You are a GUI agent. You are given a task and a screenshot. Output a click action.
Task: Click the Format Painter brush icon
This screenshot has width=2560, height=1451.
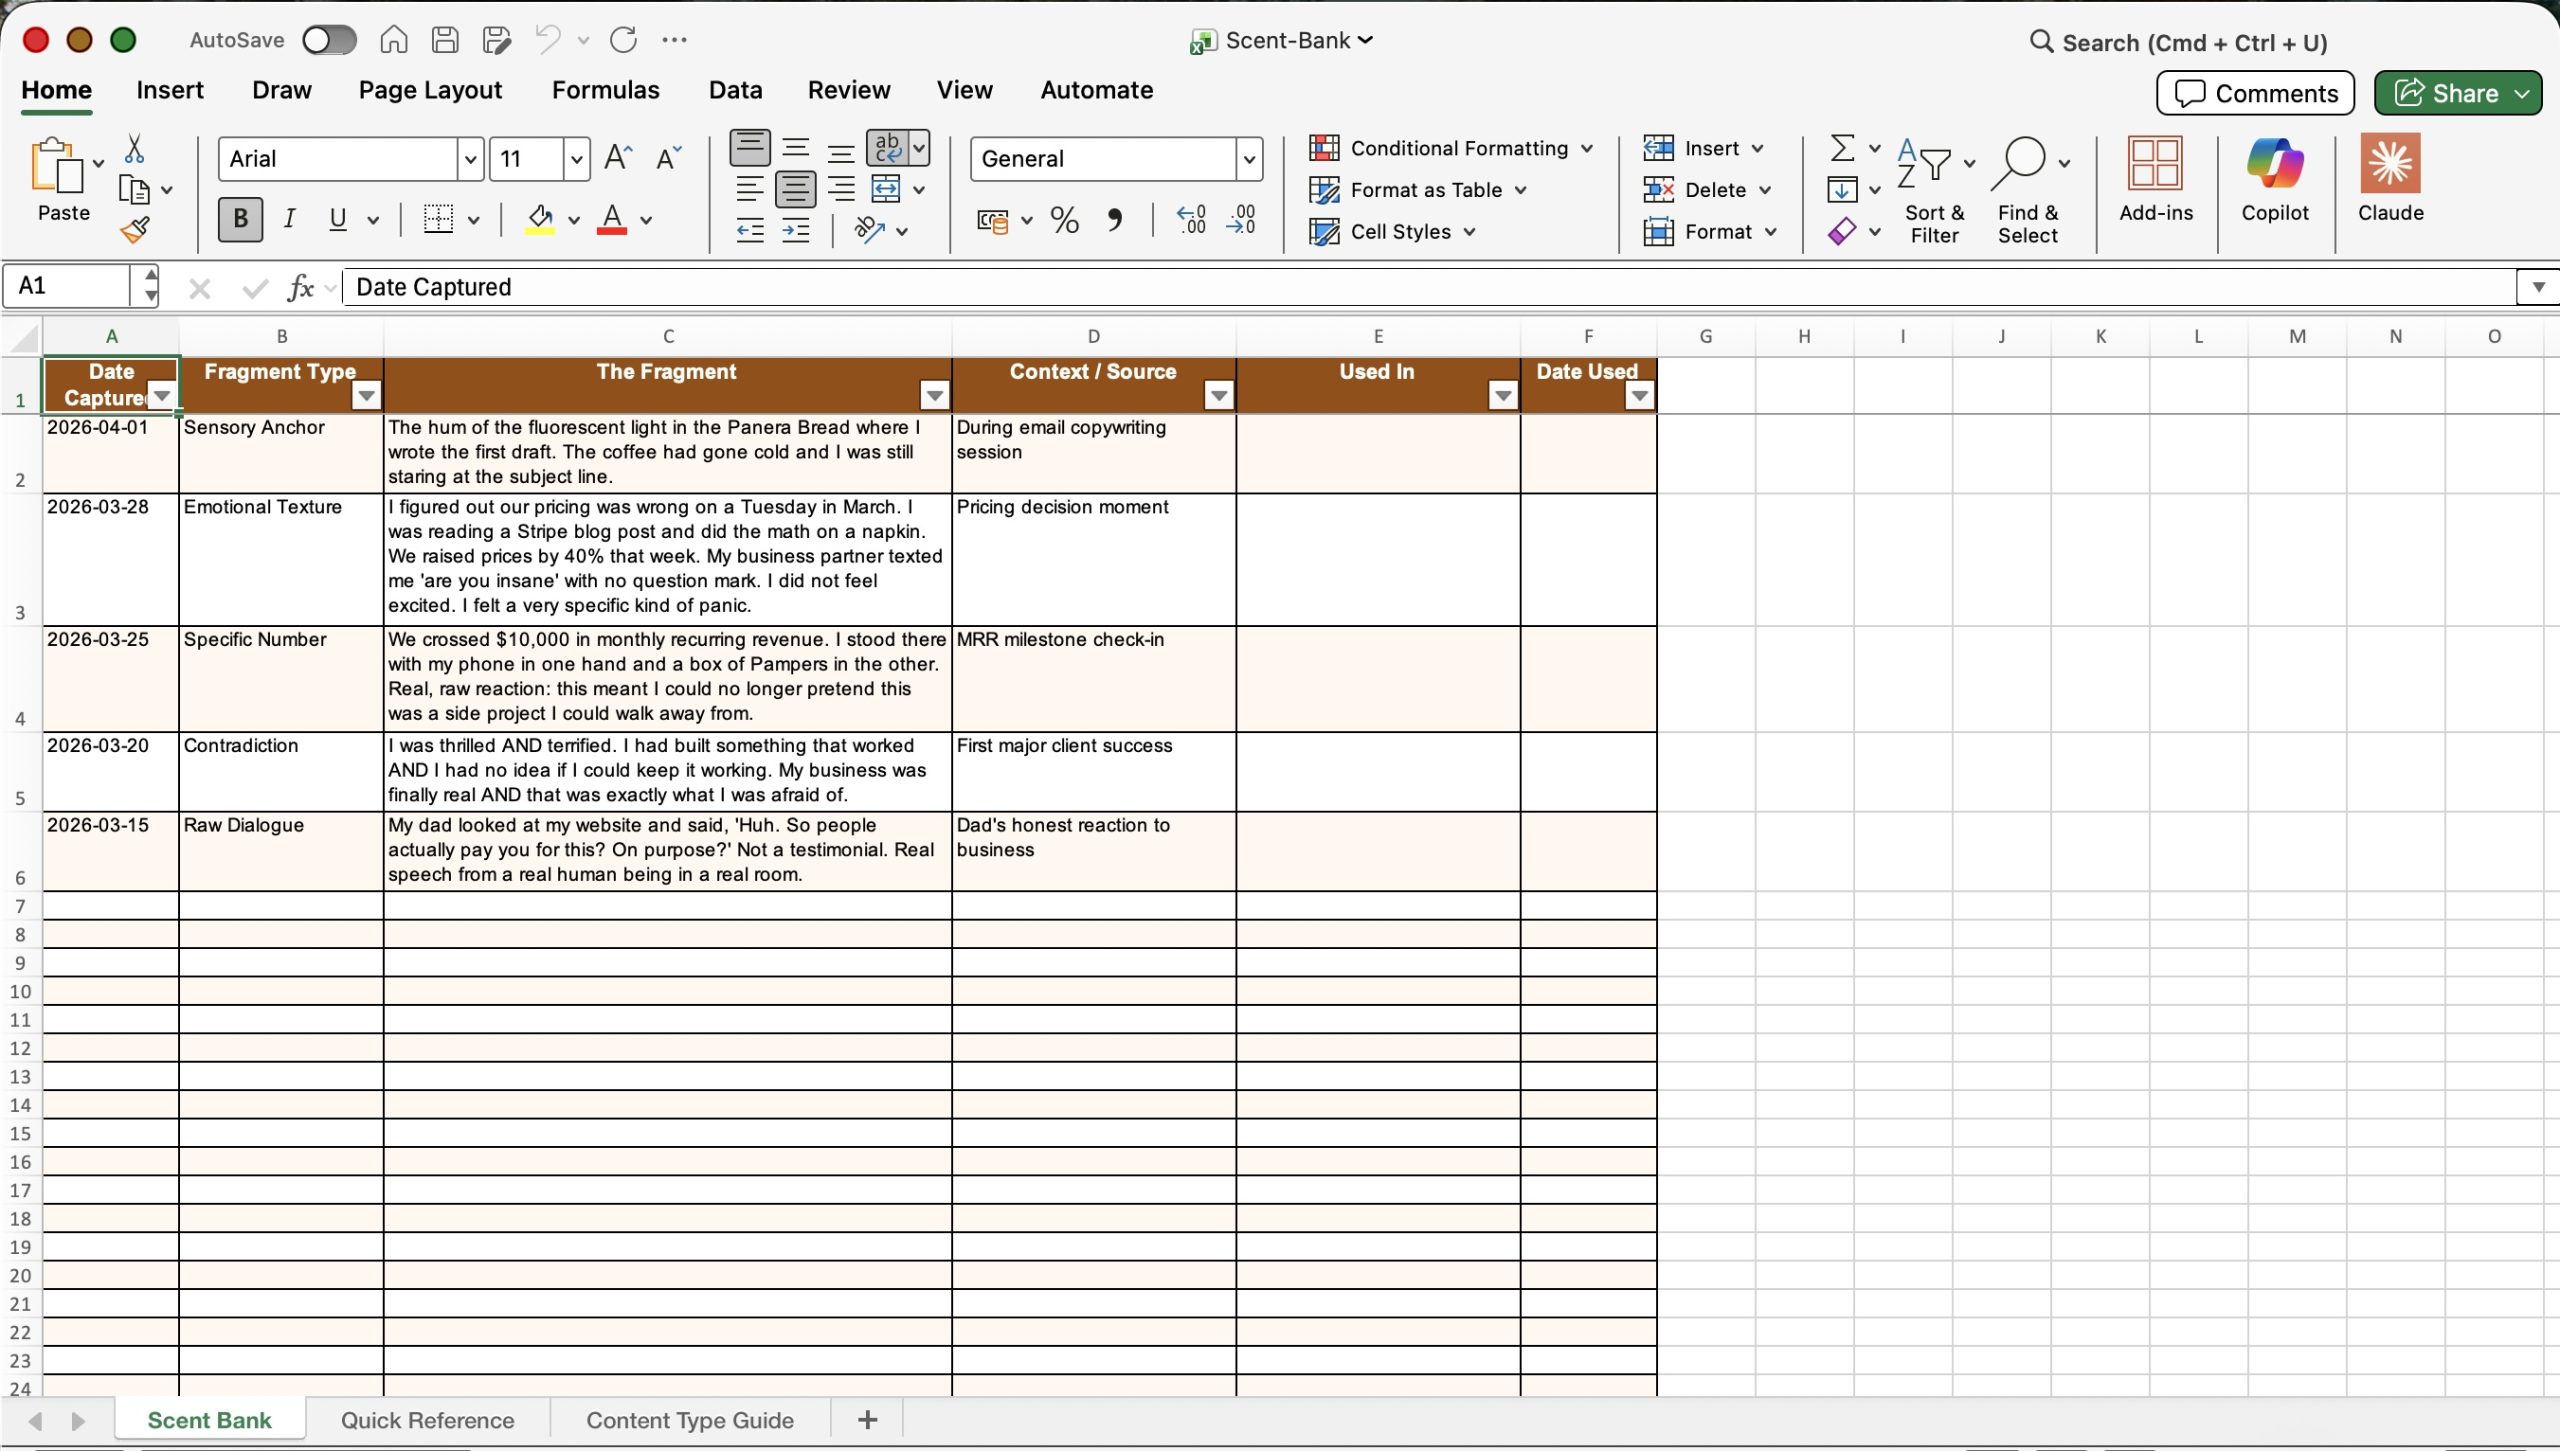pos(135,231)
